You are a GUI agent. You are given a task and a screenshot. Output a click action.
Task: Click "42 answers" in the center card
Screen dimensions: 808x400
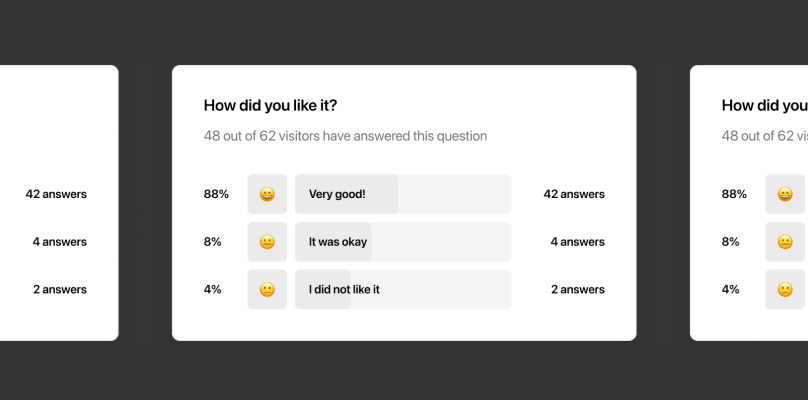[574, 194]
